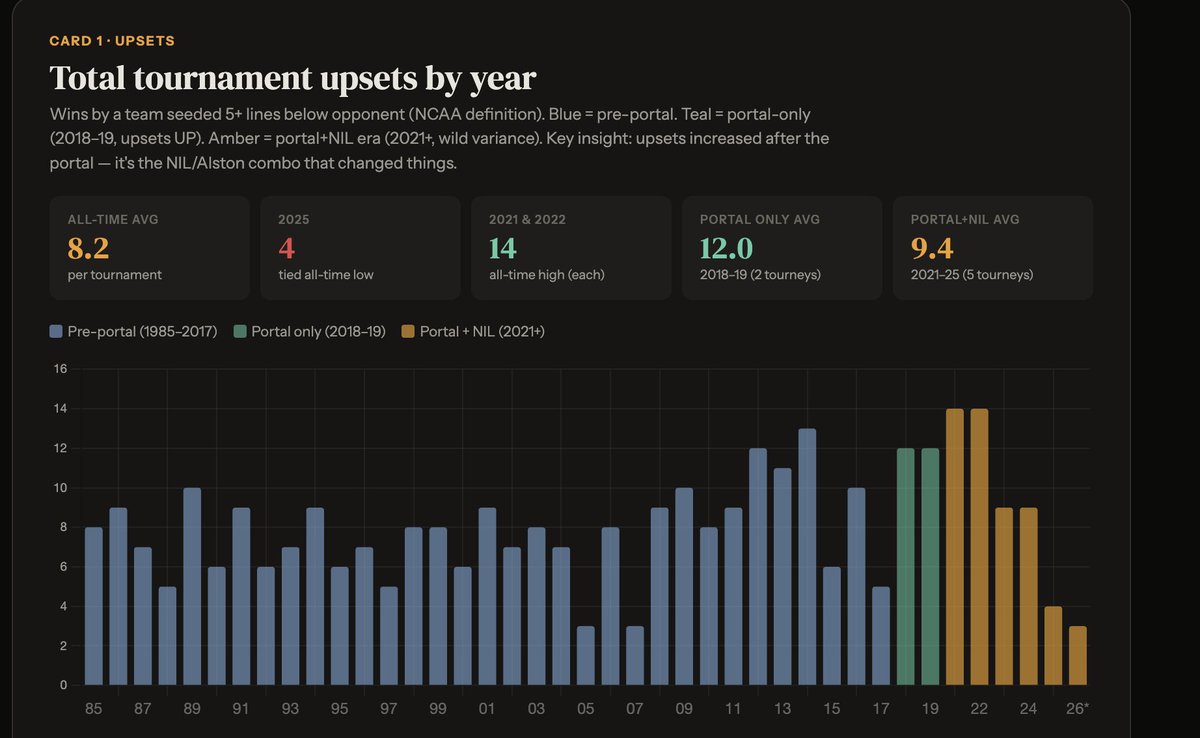Click the '16' y-axis label
This screenshot has height=738, width=1200.
click(60, 369)
